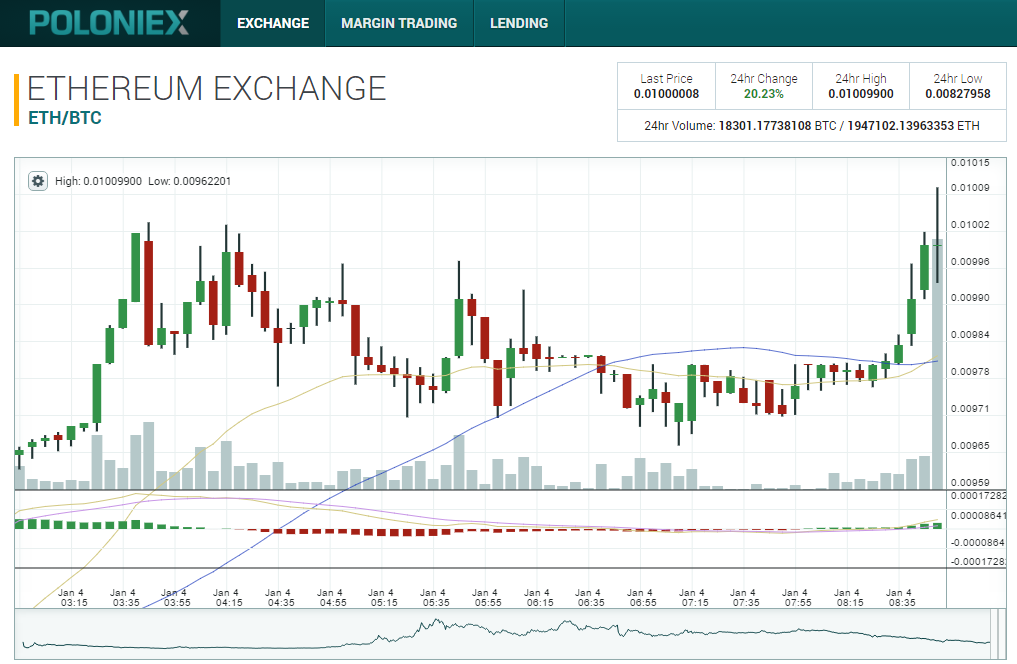
Task: Select the Jan 4 04:35 time label
Action: pyautogui.click(x=280, y=597)
